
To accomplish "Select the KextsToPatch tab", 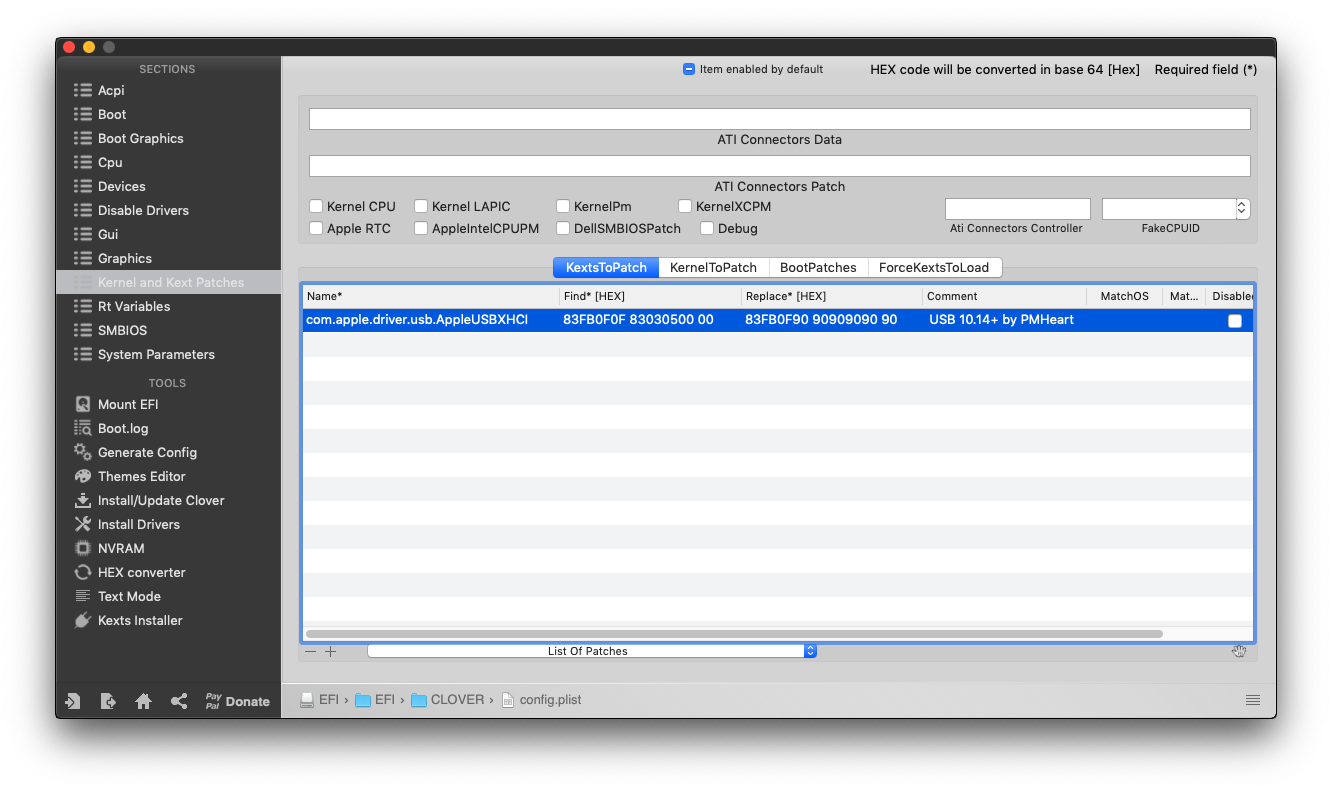I will coord(606,267).
